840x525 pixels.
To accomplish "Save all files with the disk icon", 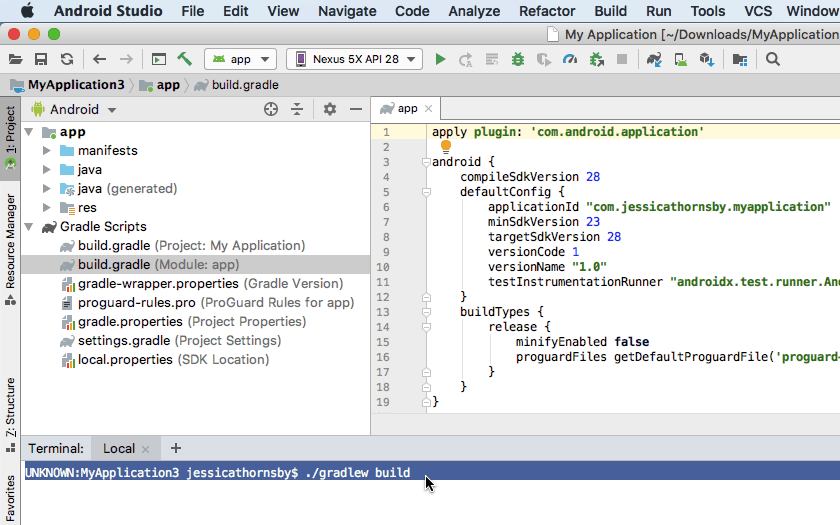I will pyautogui.click(x=41, y=59).
